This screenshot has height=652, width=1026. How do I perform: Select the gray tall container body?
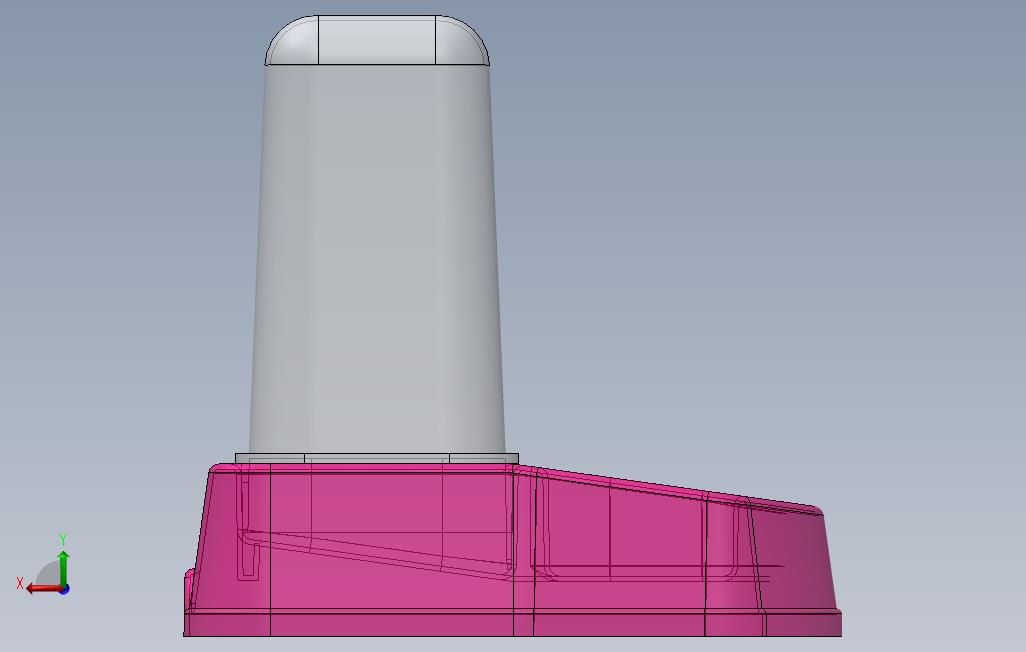pos(377,259)
